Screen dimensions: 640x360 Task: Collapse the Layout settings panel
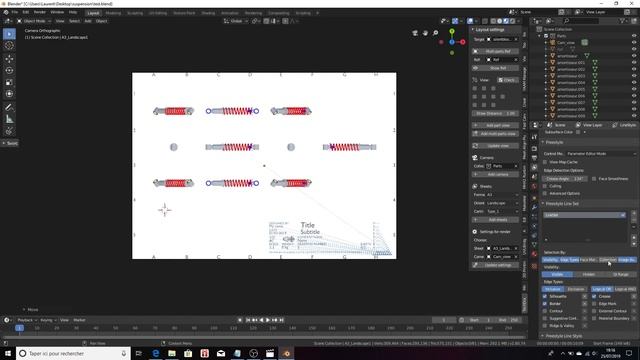tap(490, 30)
